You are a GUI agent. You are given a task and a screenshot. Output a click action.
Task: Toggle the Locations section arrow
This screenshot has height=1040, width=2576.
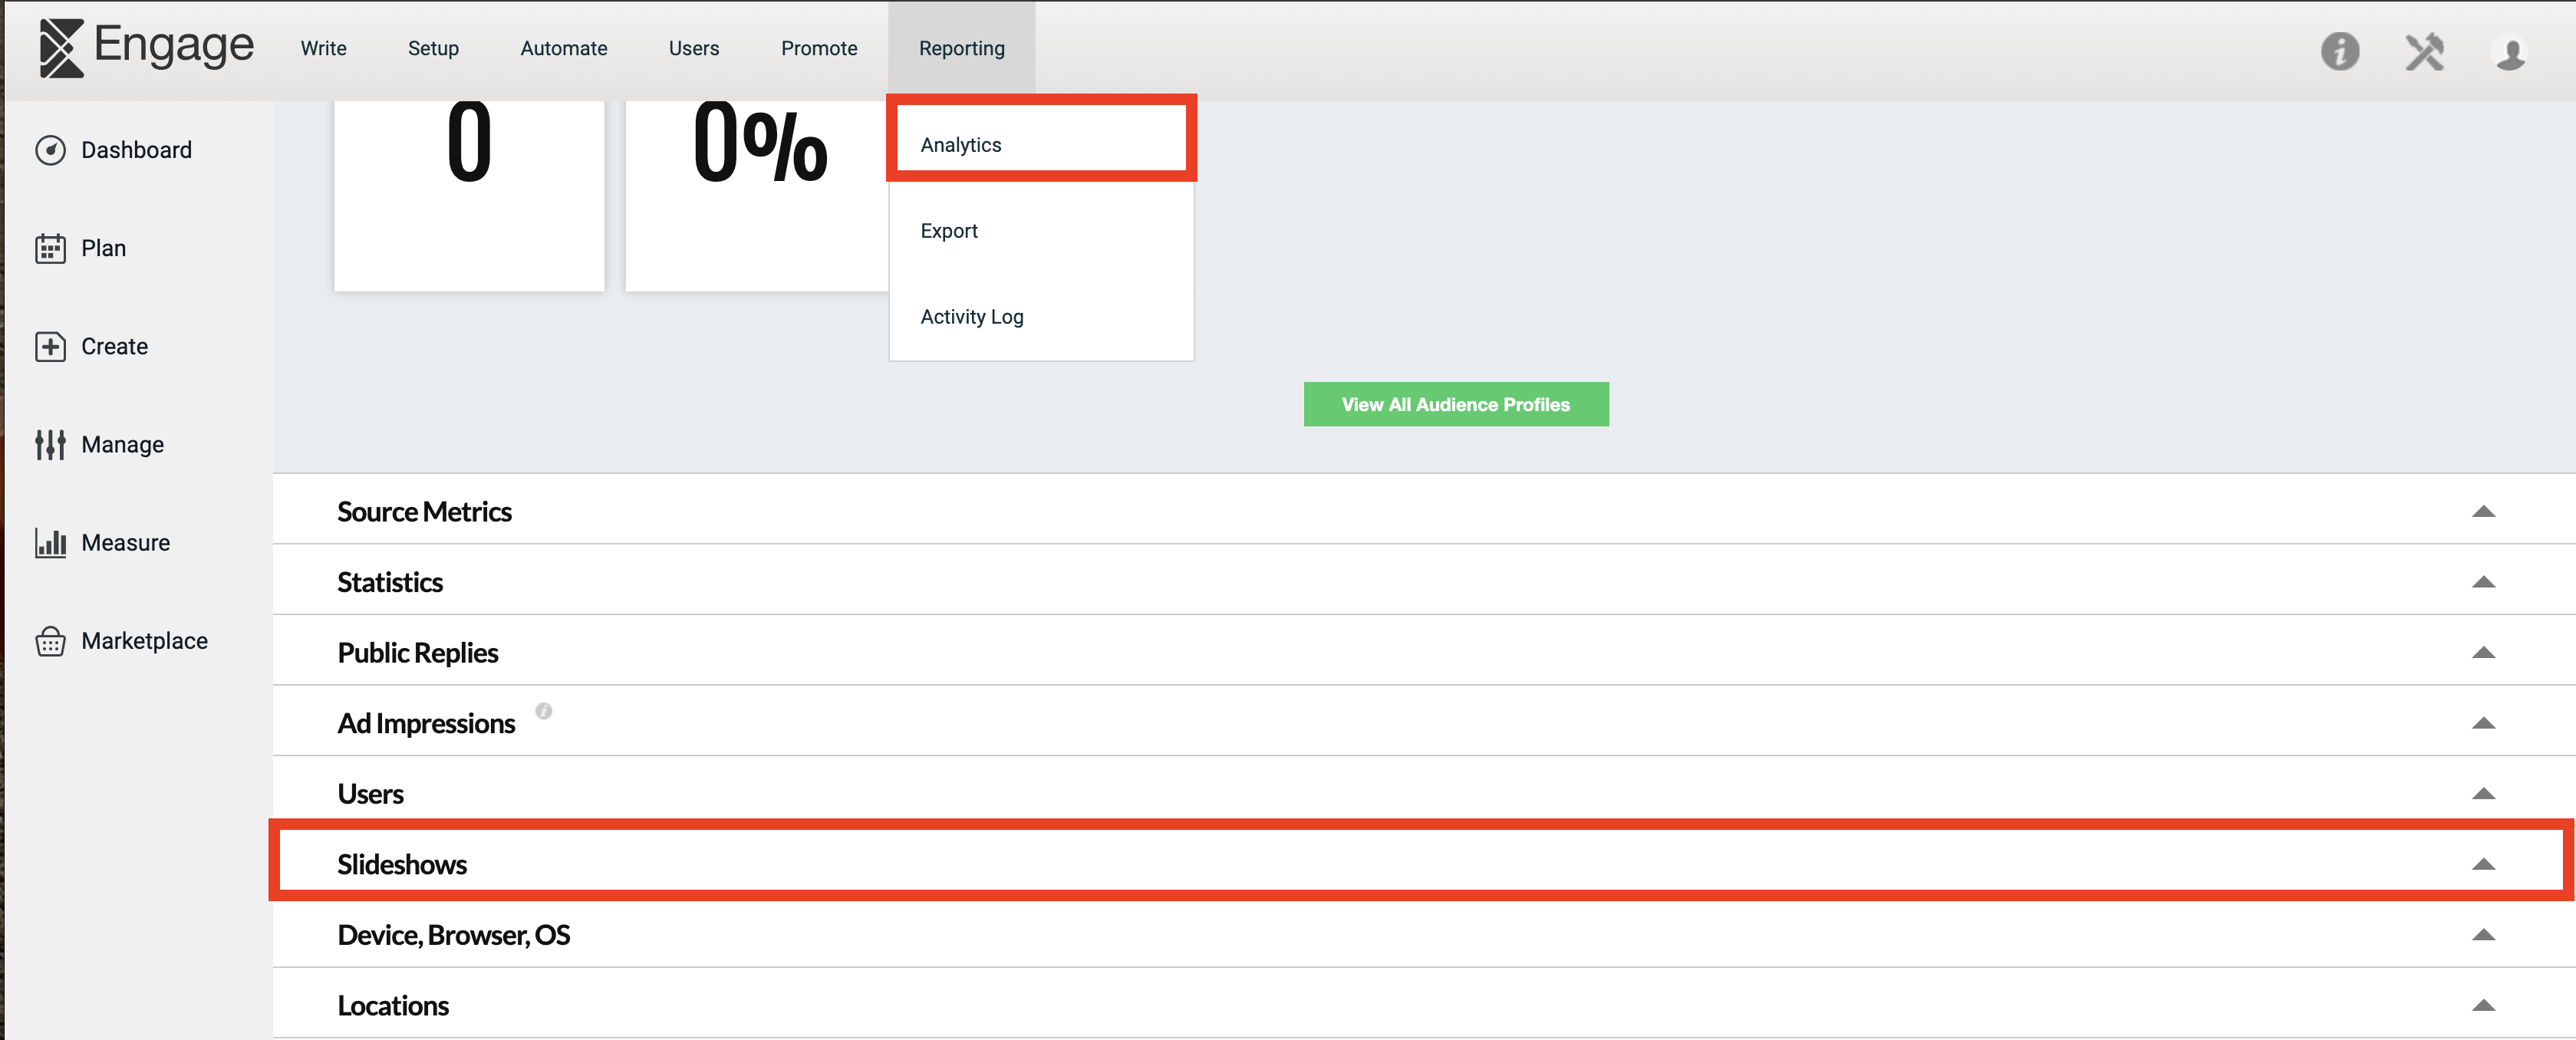(2483, 1005)
